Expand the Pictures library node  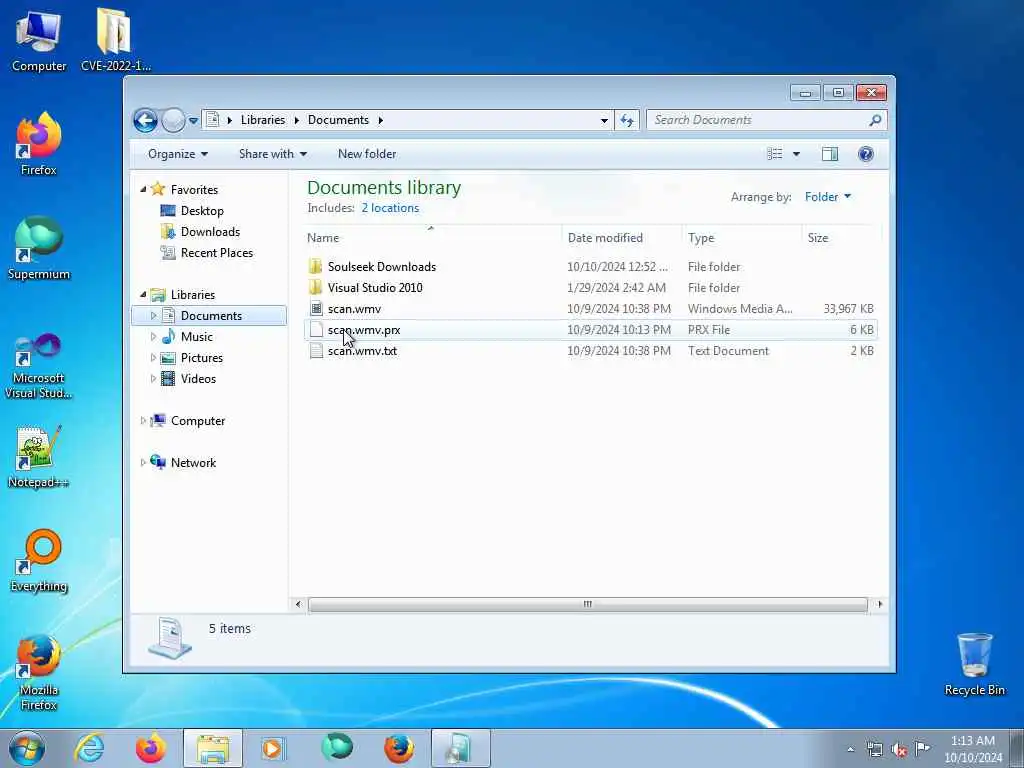coord(153,358)
